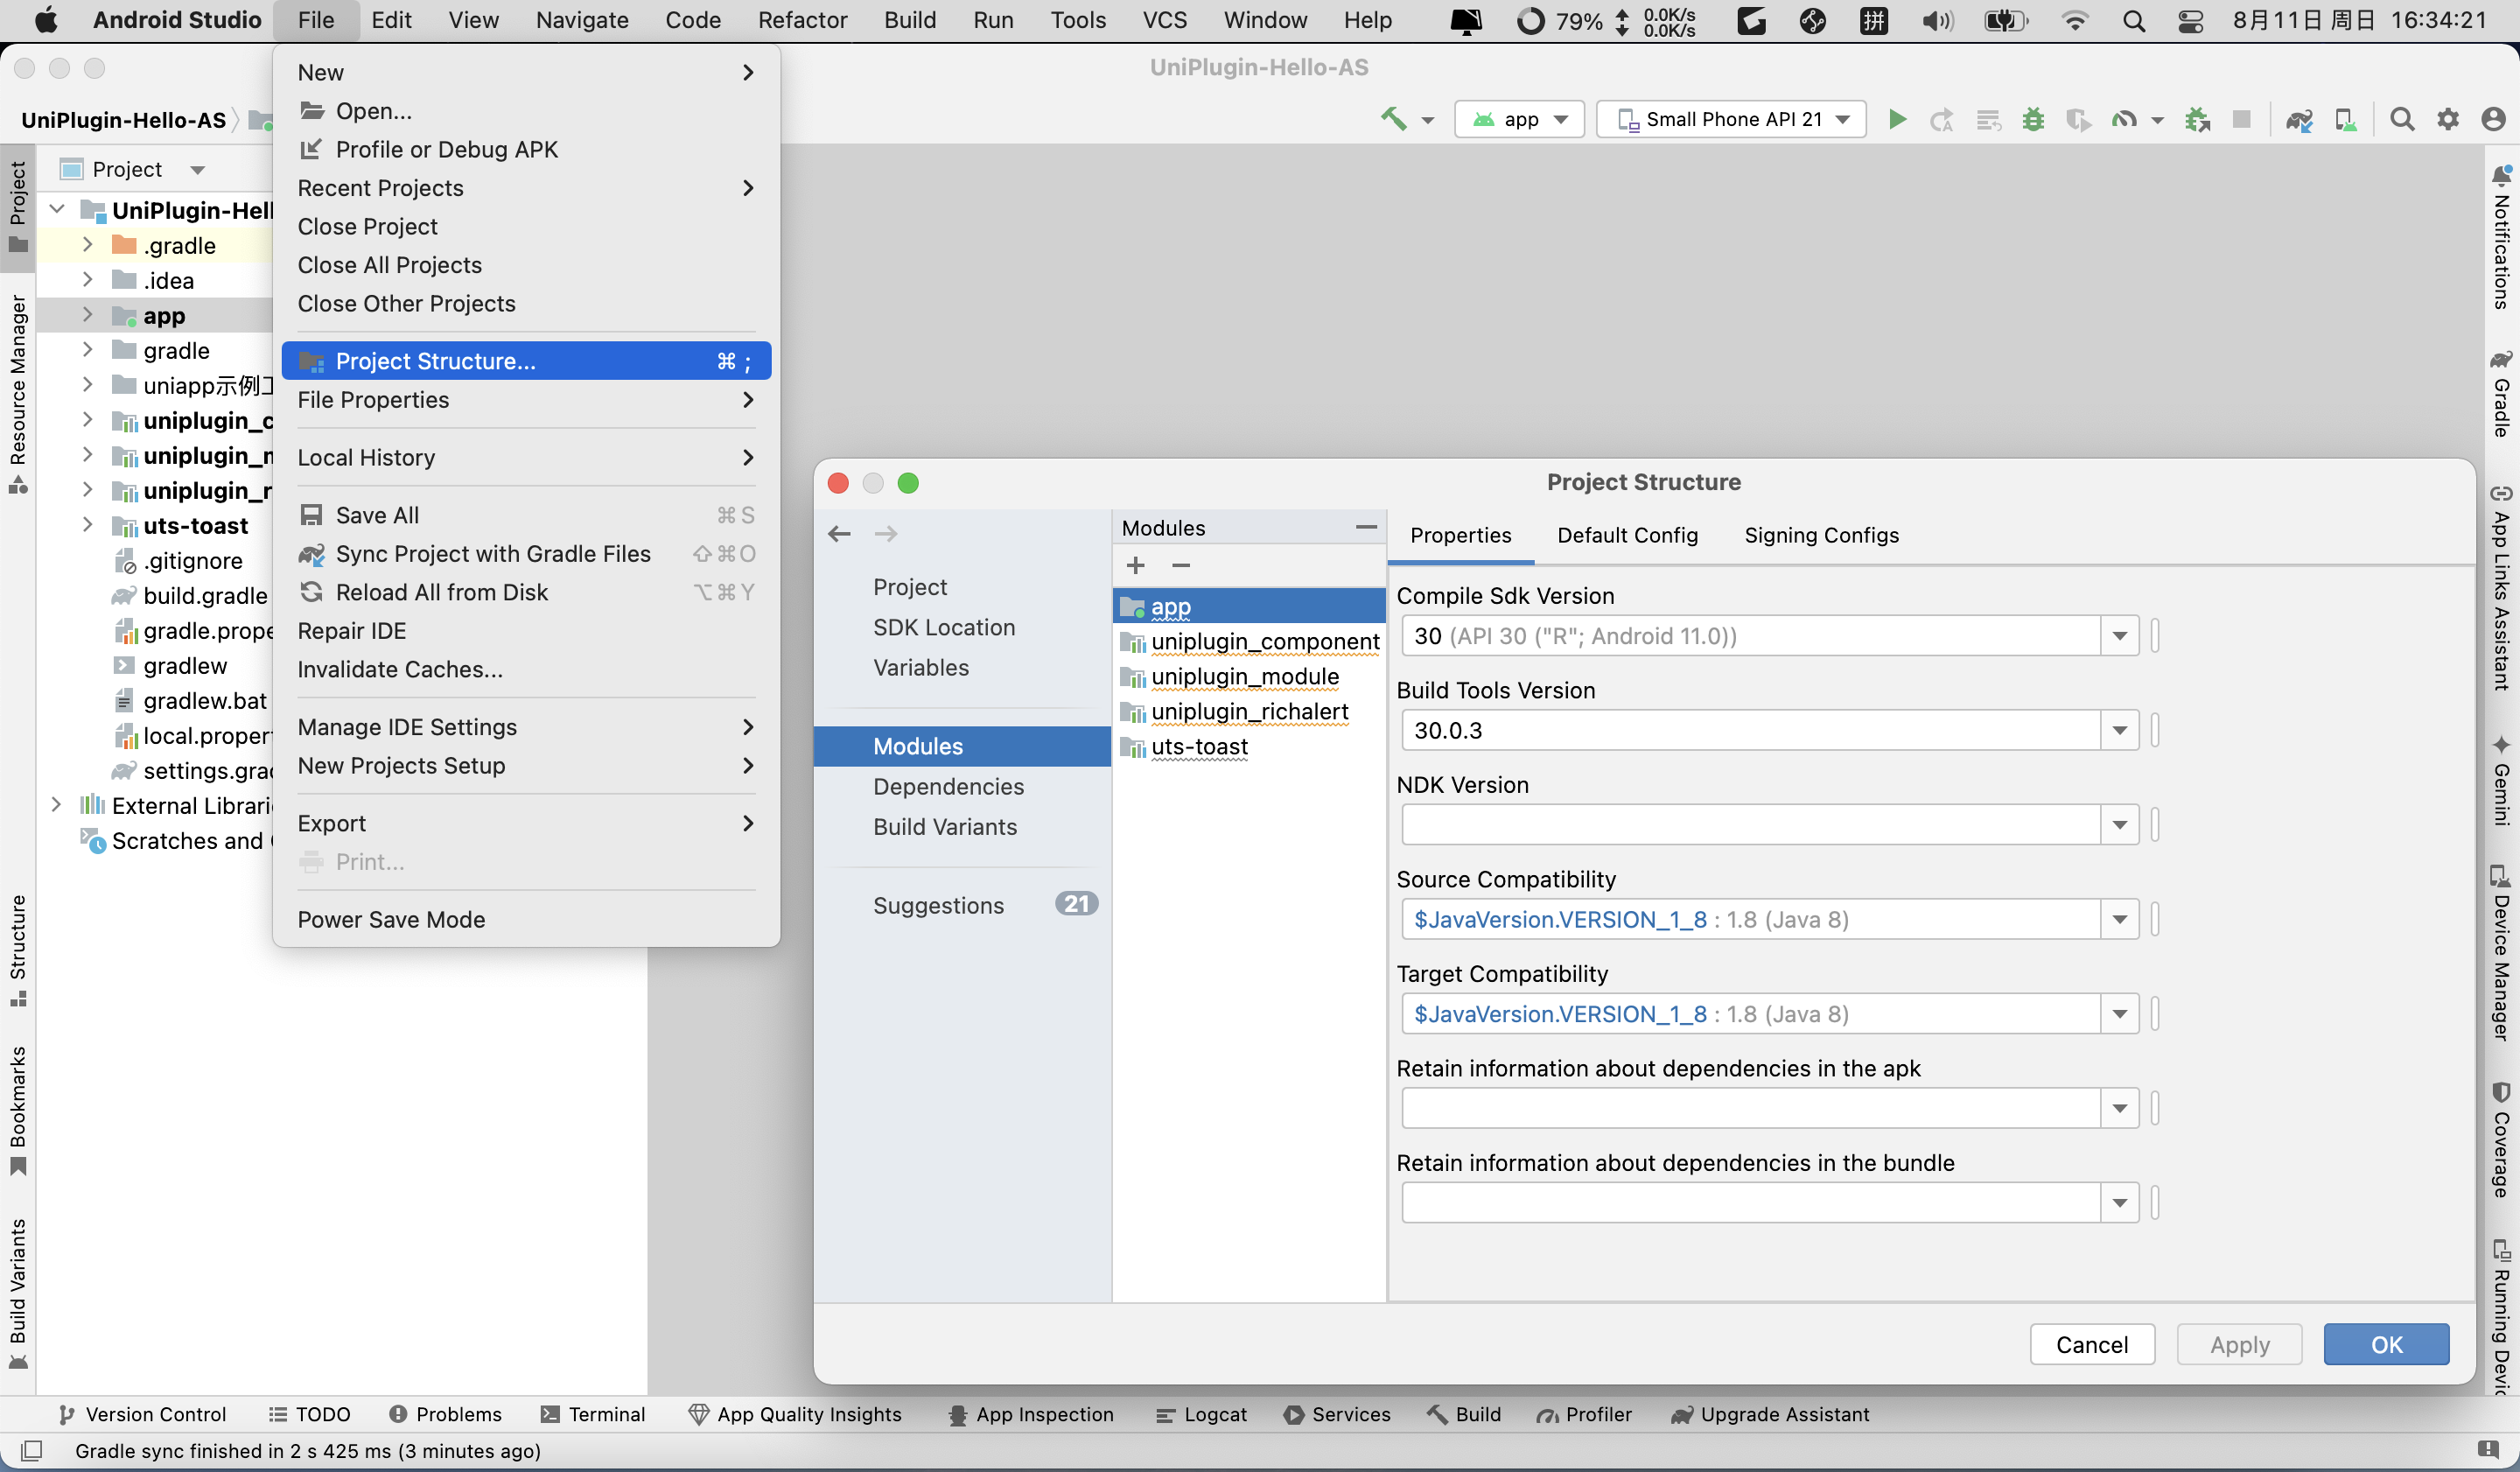Open Device Manager phone icon in toolbar
2520x1472 pixels.
pyautogui.click(x=2345, y=120)
